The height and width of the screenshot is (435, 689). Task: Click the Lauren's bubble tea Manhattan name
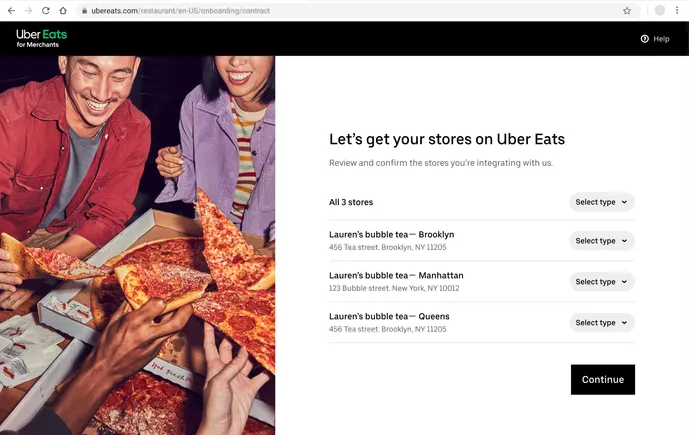point(396,275)
